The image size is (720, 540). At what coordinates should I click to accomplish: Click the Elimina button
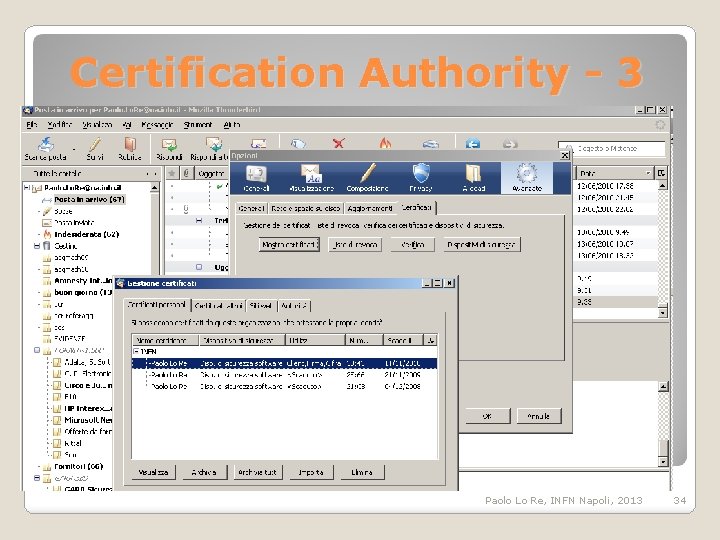362,472
